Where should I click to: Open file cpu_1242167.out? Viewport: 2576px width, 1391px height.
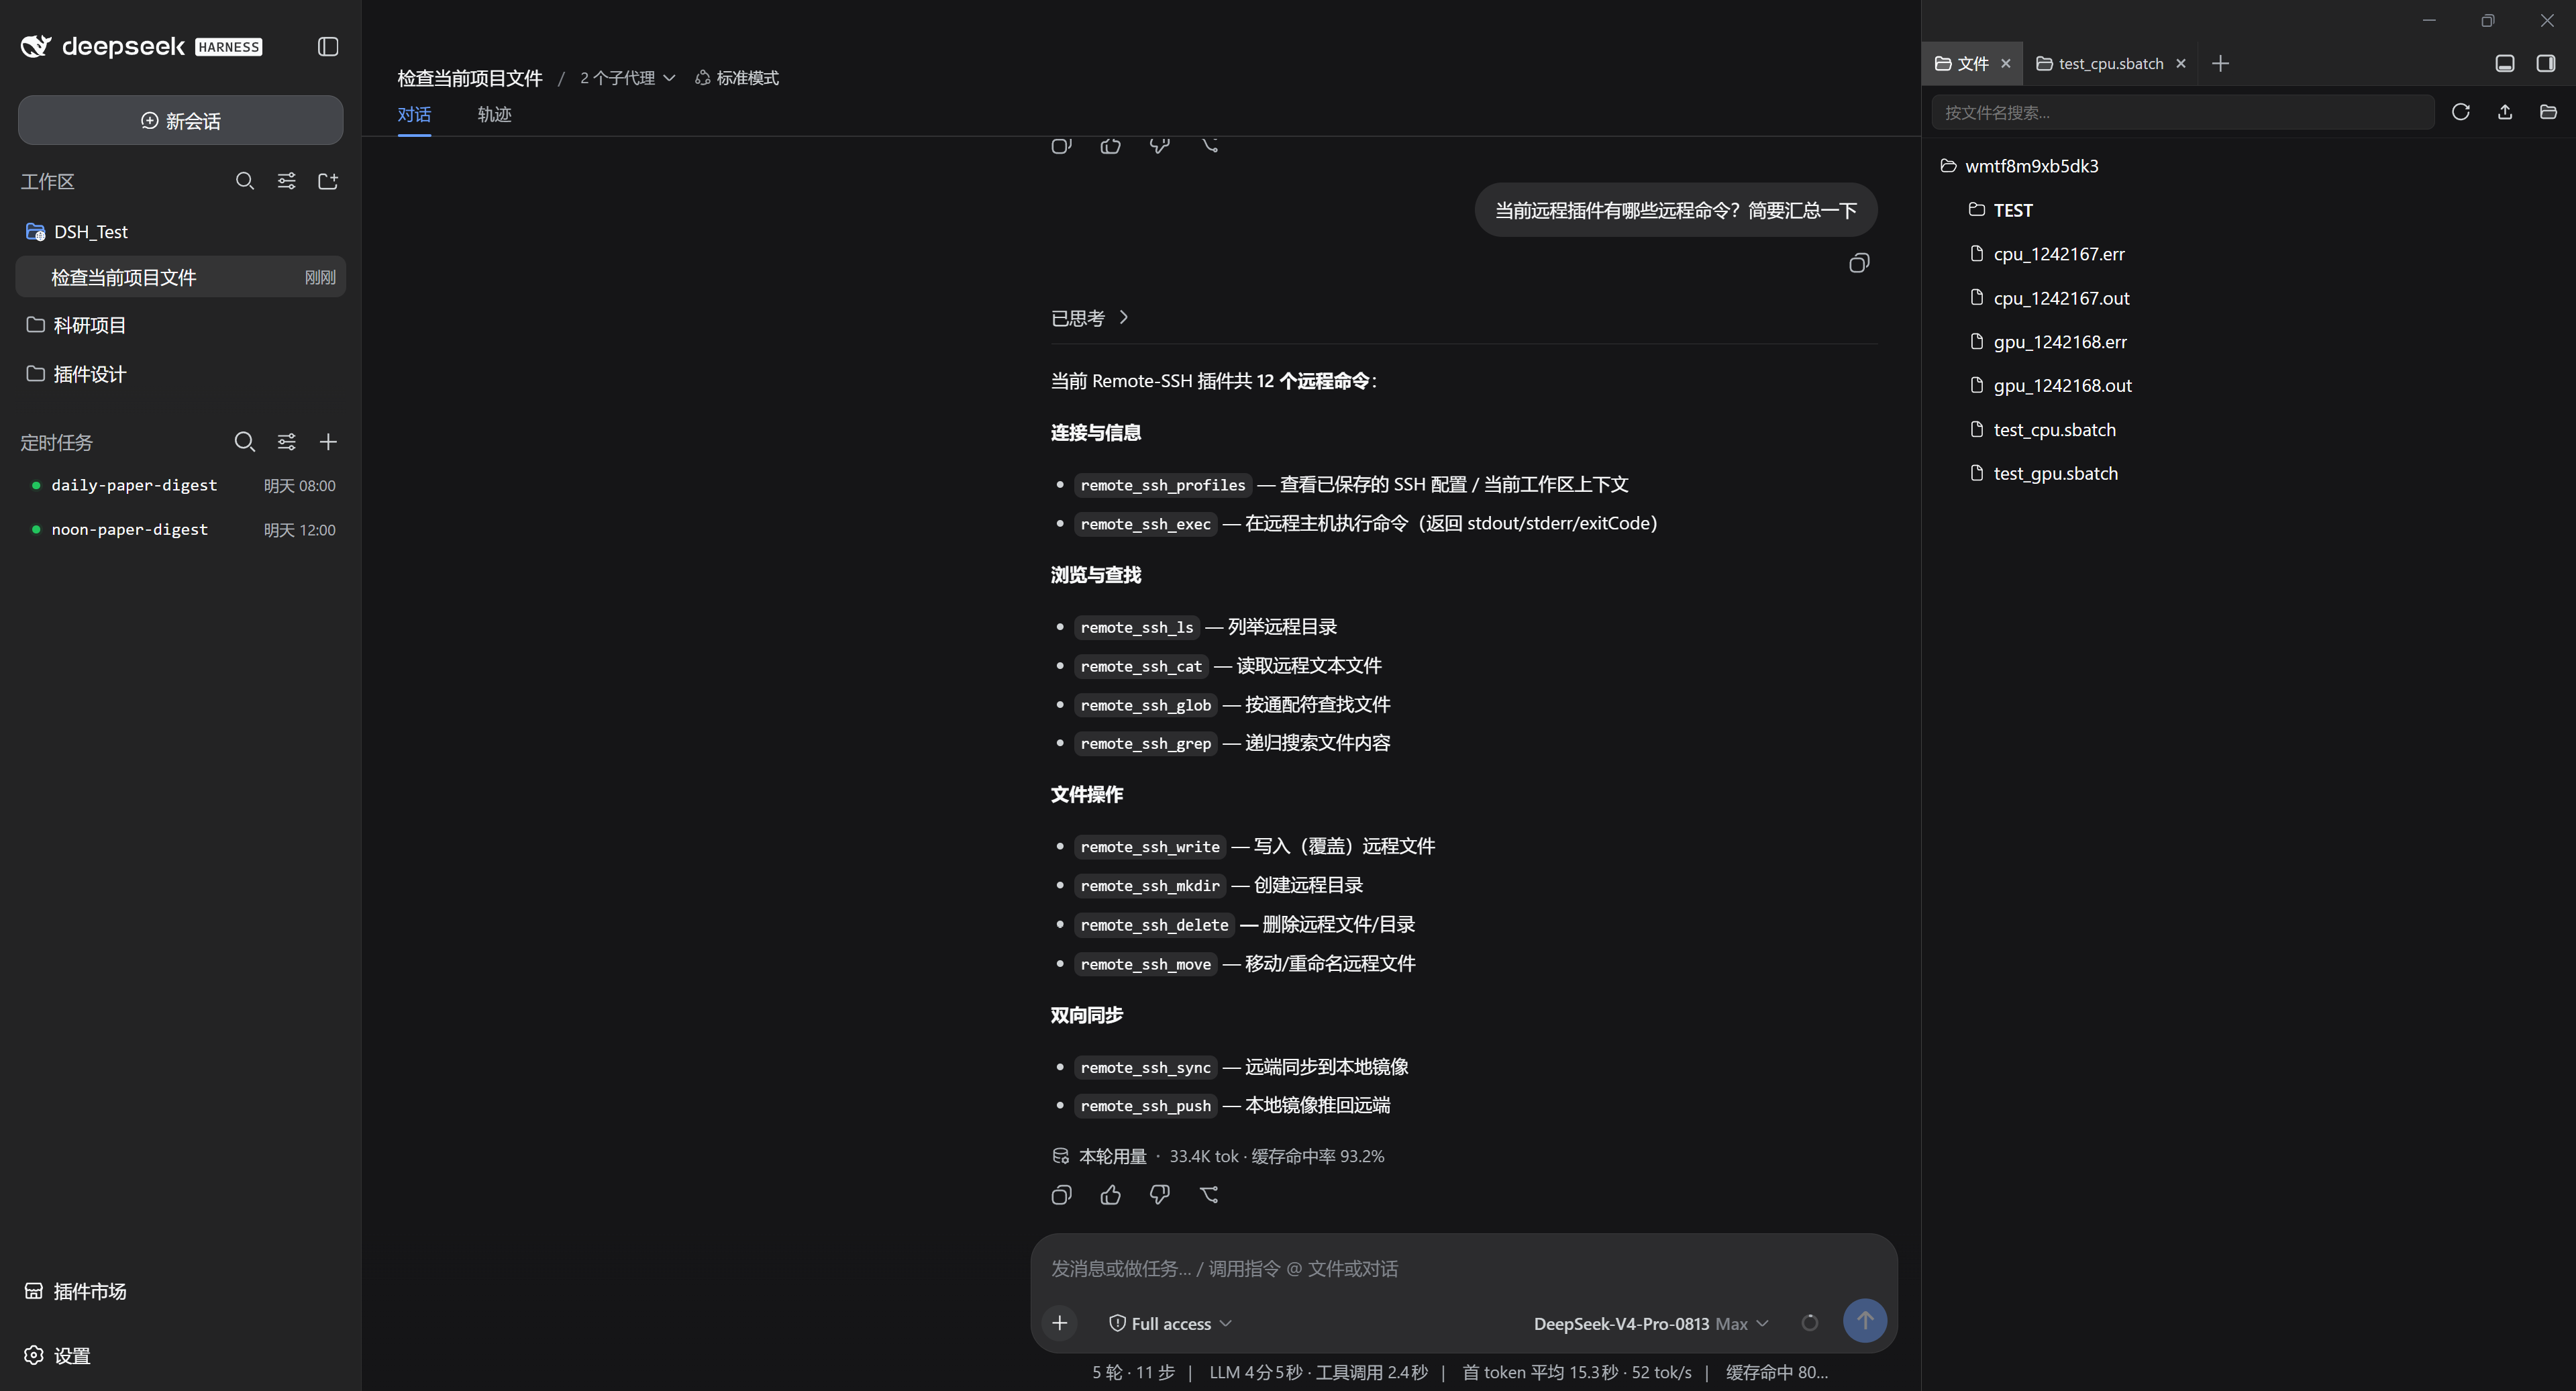(2049, 298)
